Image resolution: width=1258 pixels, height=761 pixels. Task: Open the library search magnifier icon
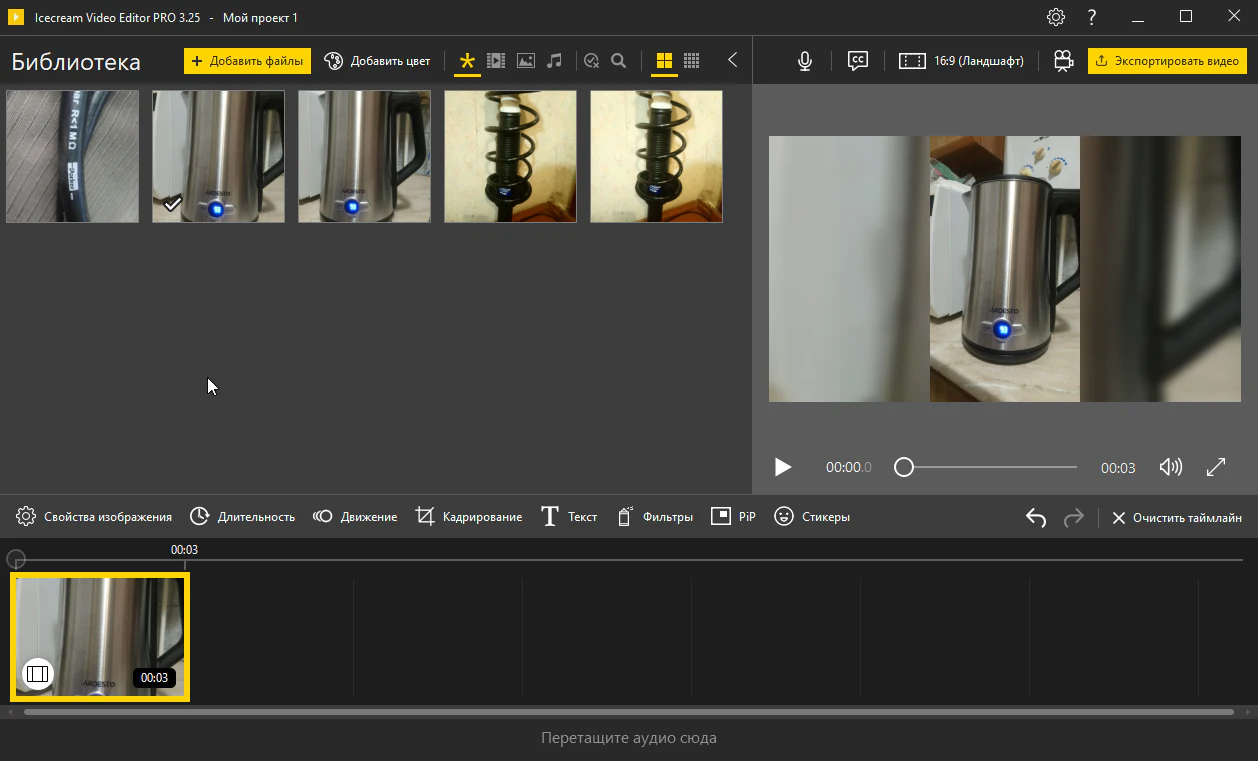(x=619, y=61)
